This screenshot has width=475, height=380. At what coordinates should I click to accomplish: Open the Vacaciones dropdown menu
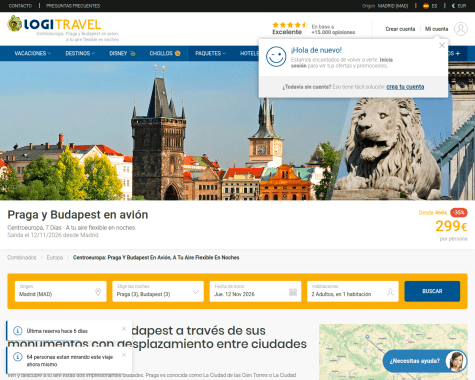[x=33, y=53]
